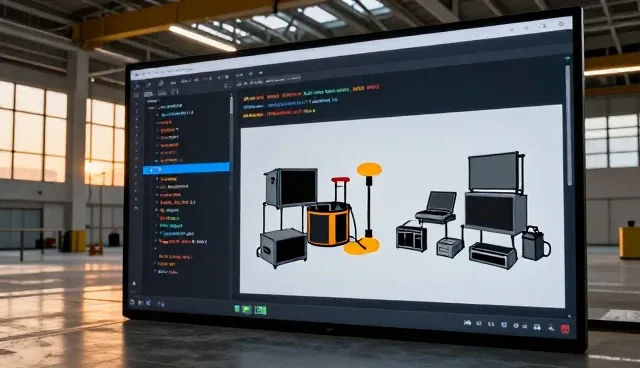Click the all-blue second code line in the editor
The height and width of the screenshot is (368, 640).
tap(290, 104)
